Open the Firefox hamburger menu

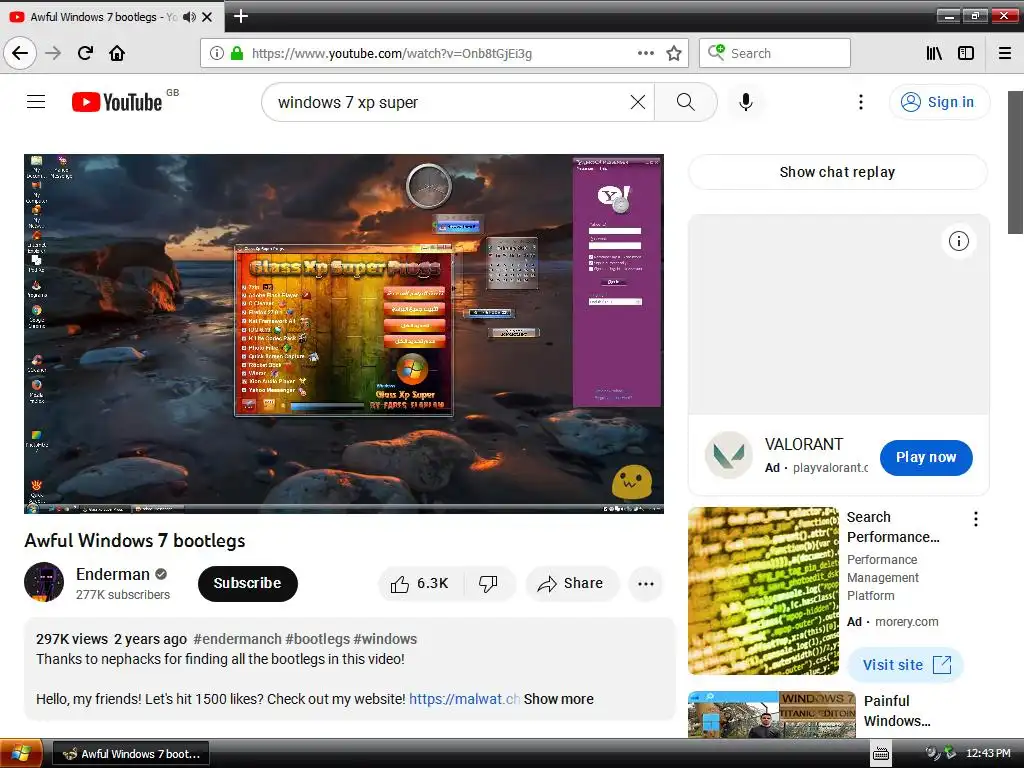click(x=1004, y=53)
